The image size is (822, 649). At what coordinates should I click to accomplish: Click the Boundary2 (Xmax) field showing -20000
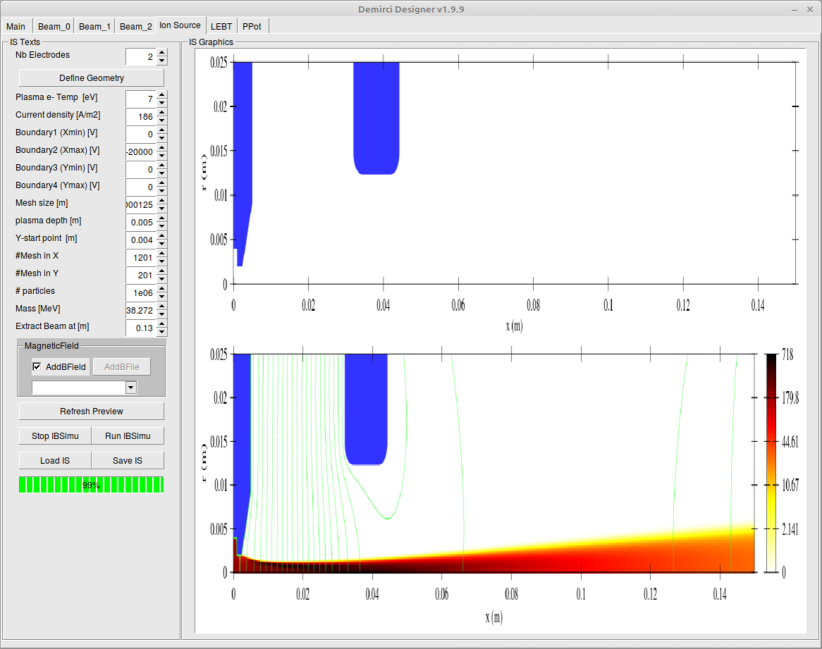click(140, 152)
